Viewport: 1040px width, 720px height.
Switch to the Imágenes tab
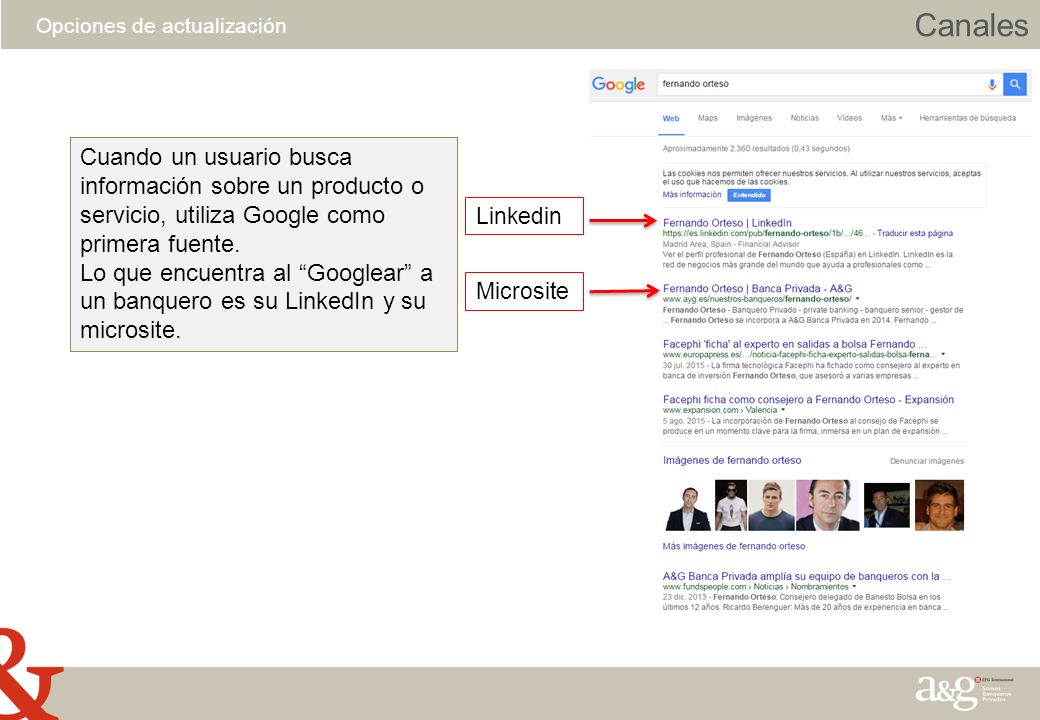click(x=754, y=118)
